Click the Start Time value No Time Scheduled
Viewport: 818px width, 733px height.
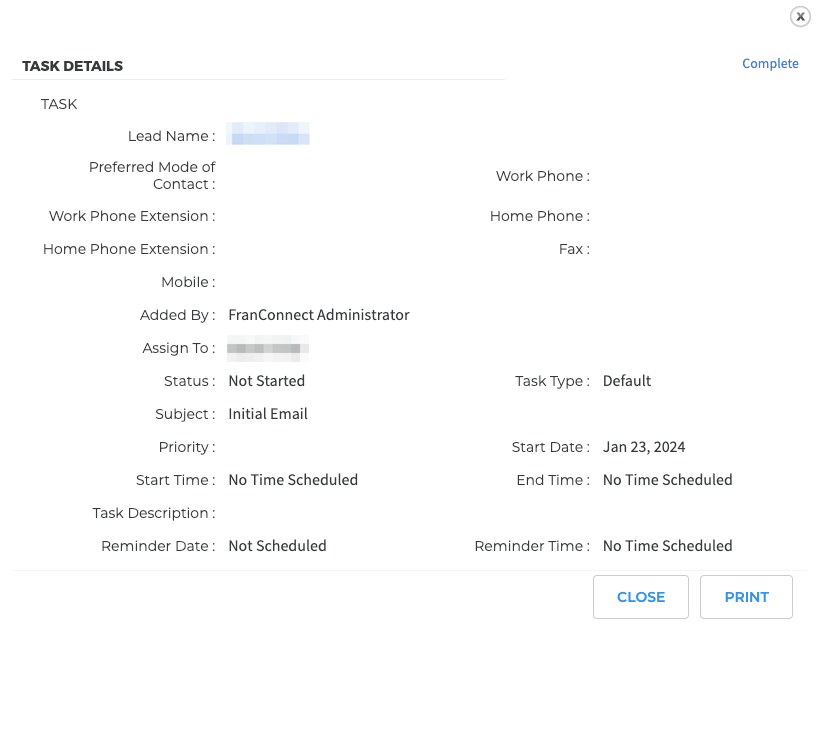click(x=293, y=480)
